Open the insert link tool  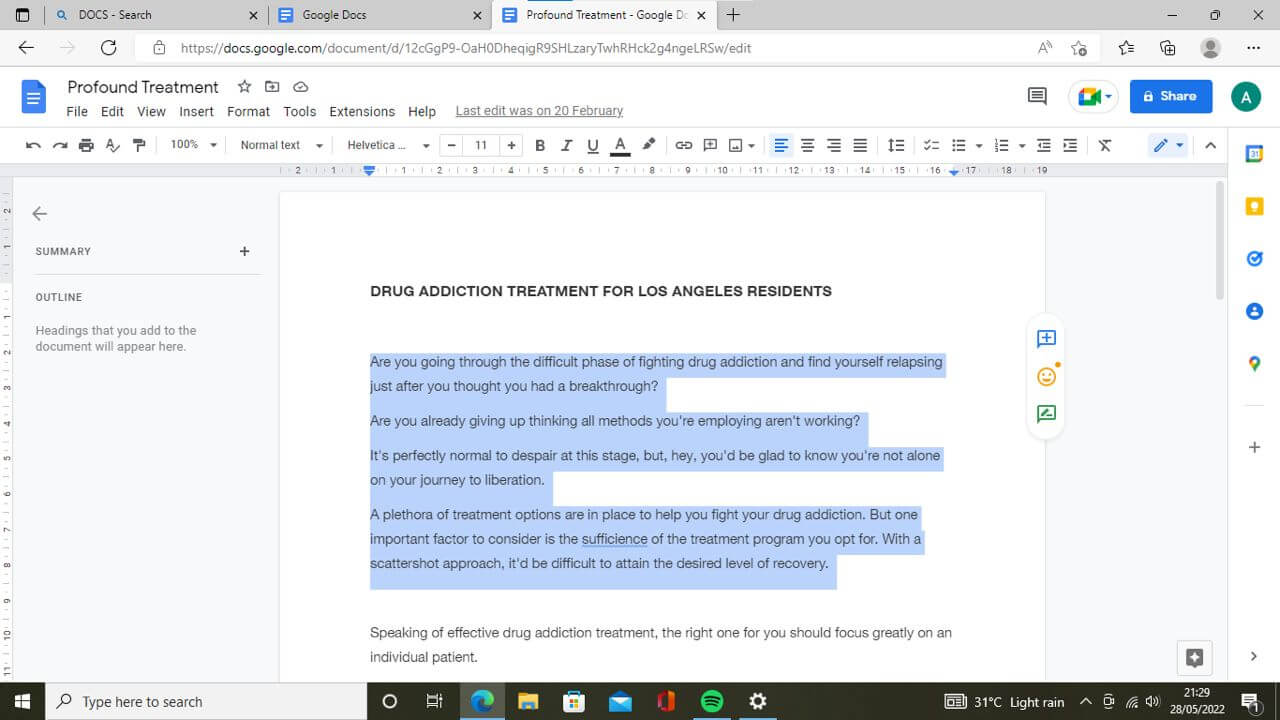684,145
